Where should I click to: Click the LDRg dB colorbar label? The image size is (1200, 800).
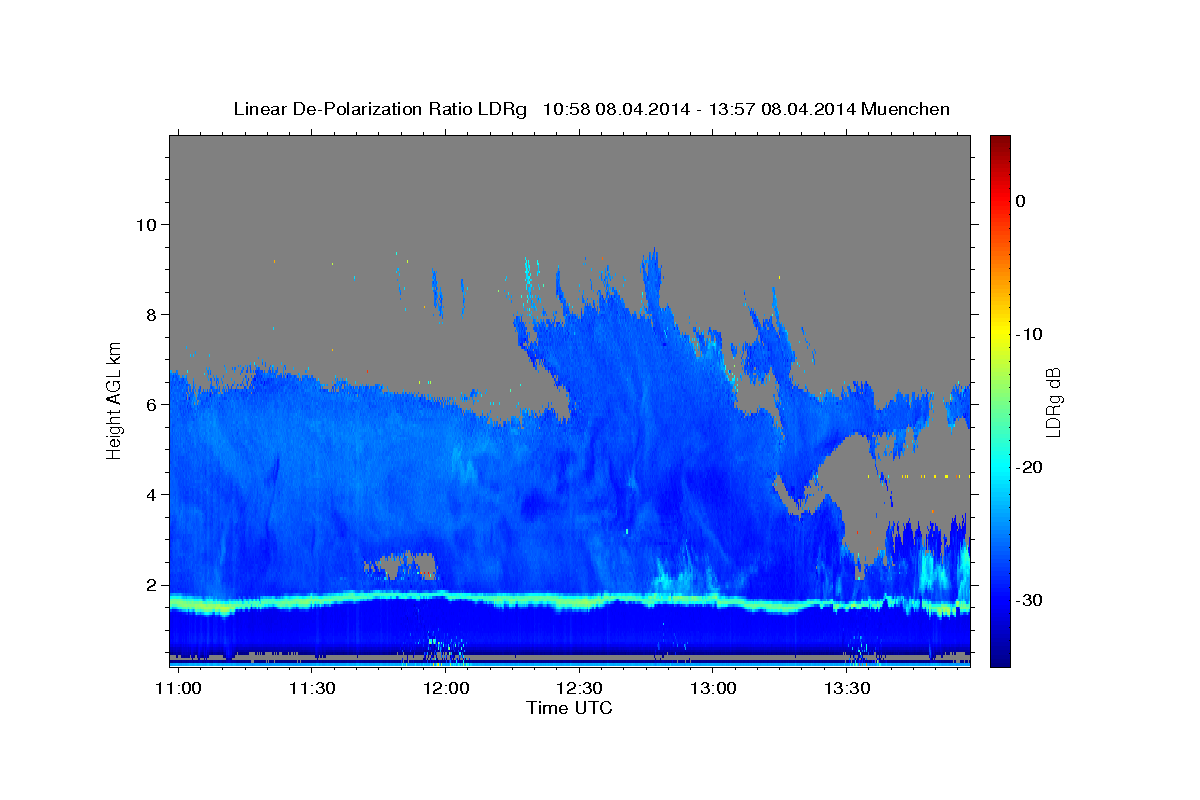pos(1053,401)
